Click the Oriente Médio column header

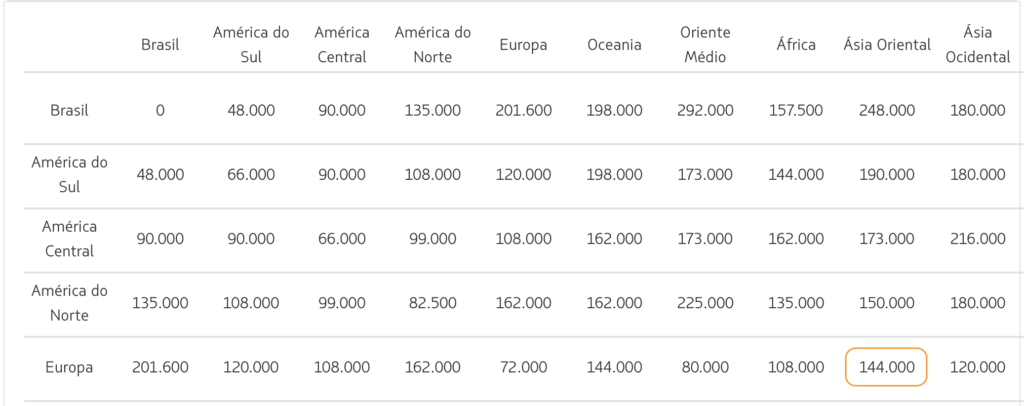tap(705, 44)
